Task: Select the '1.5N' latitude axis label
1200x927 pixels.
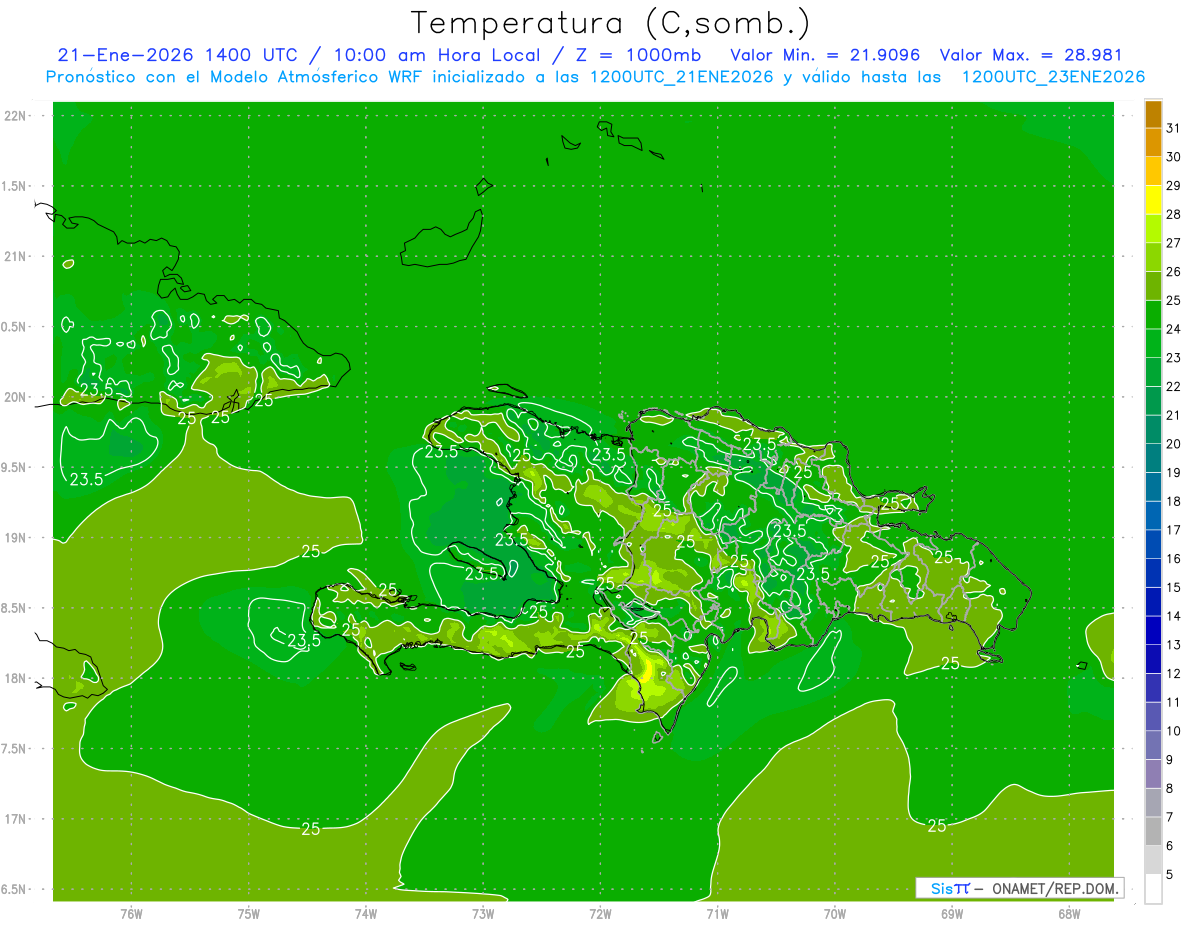Action: 14,186
